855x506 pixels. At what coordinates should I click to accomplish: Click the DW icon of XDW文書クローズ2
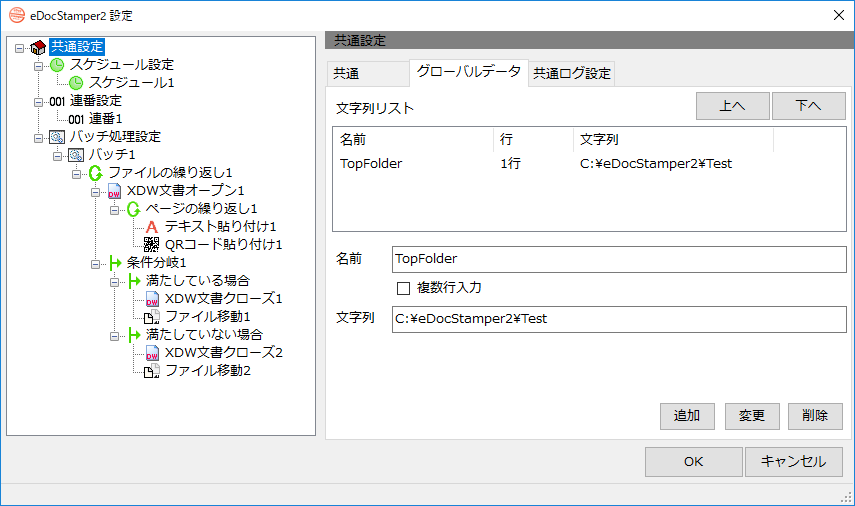(152, 353)
